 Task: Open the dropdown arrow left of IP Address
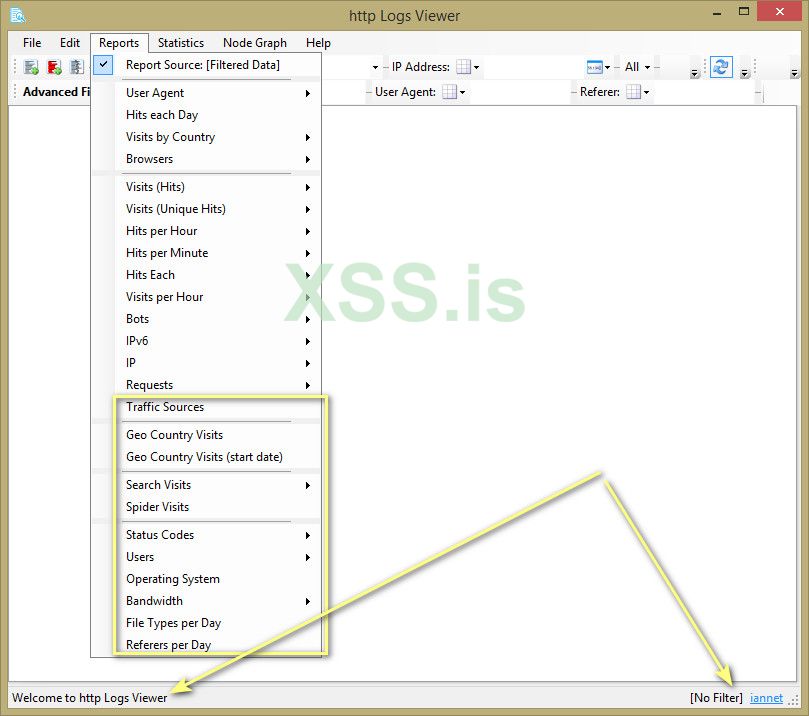375,68
